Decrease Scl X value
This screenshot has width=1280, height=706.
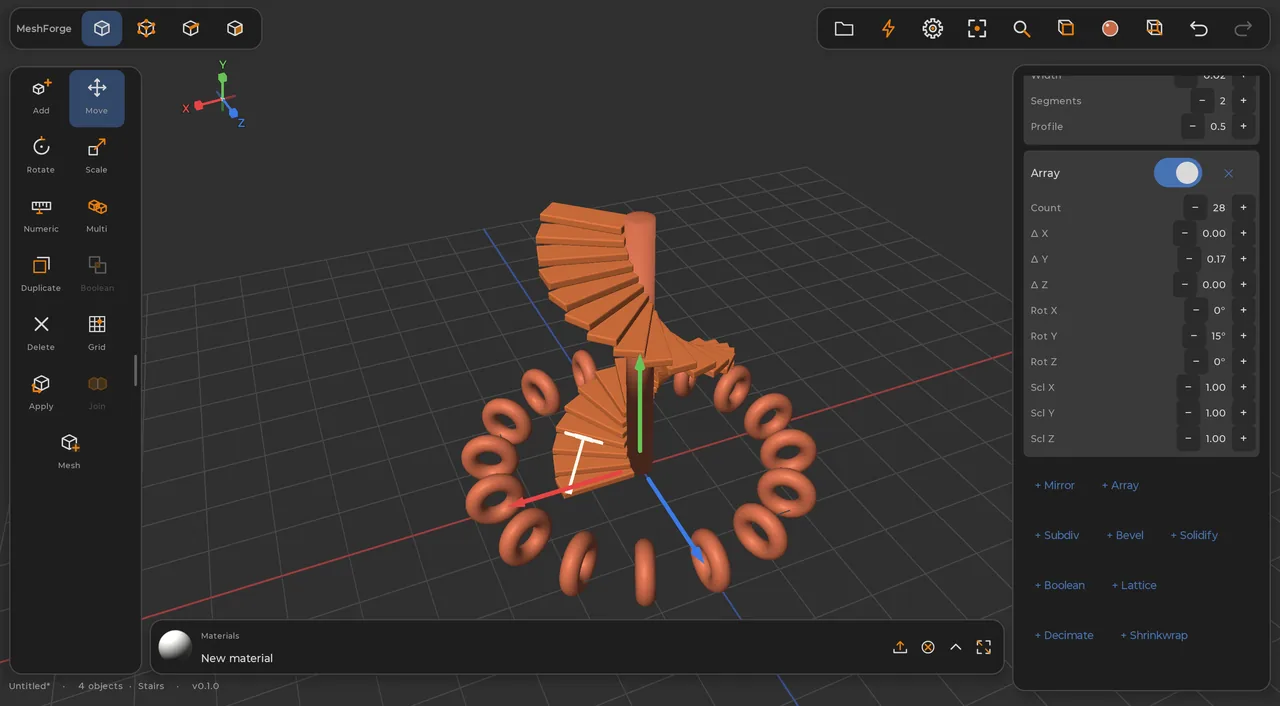pyautogui.click(x=1188, y=387)
